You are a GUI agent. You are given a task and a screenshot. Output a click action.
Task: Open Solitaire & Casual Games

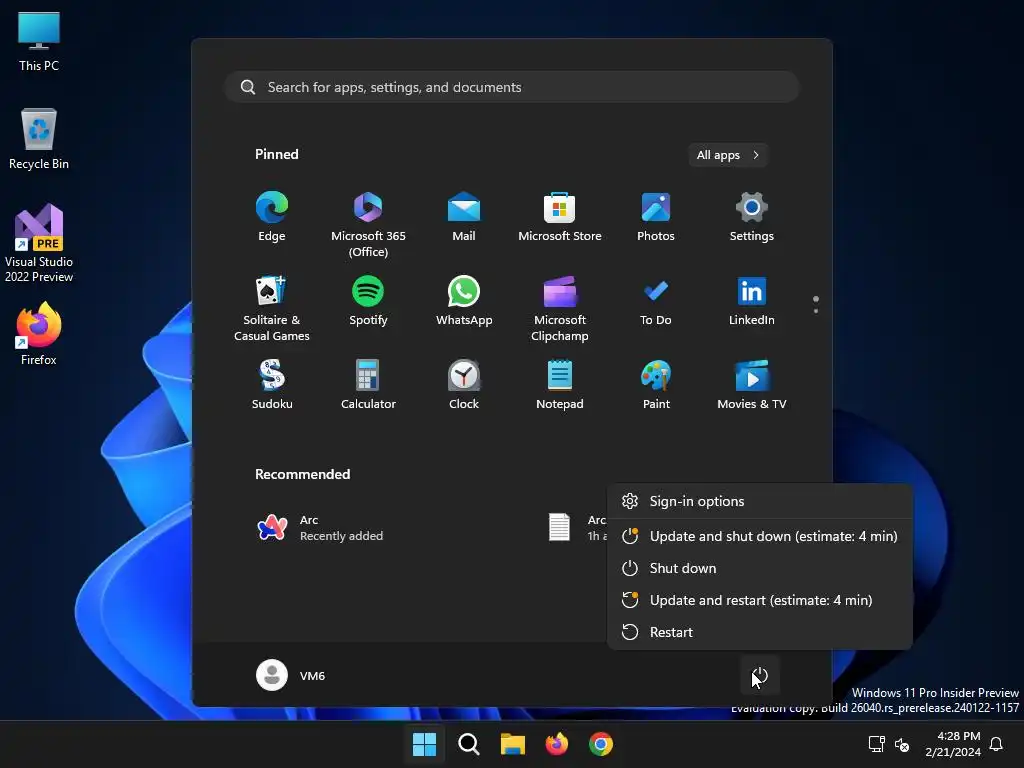pos(272,308)
